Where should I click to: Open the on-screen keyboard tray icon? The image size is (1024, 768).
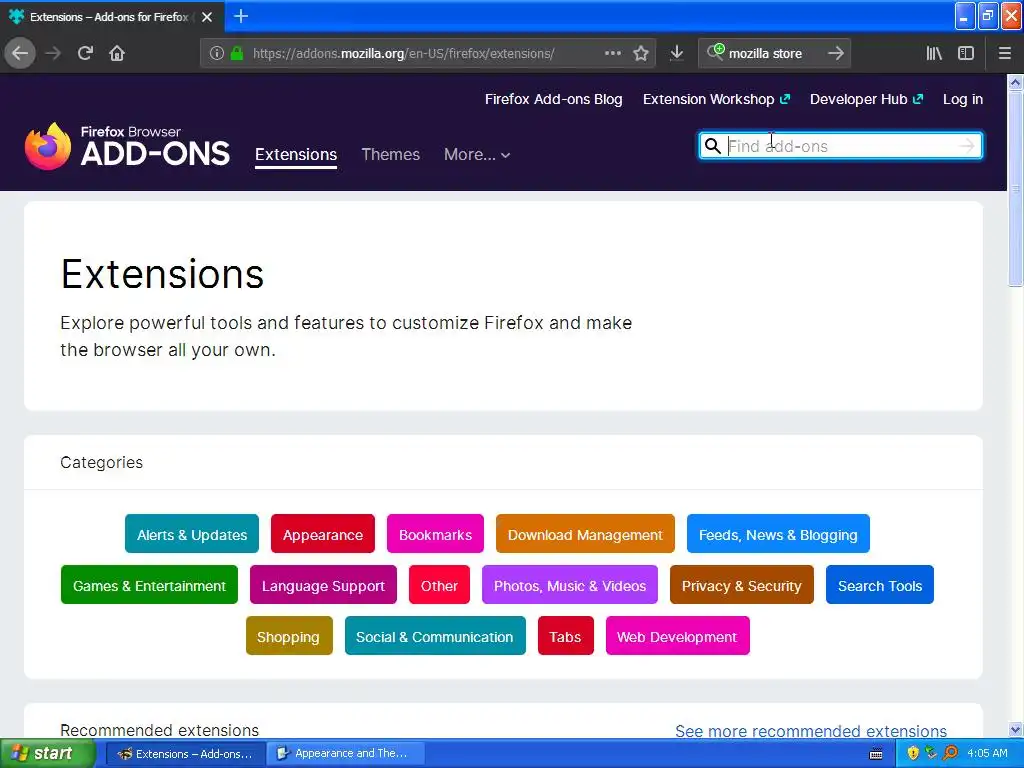pos(876,754)
